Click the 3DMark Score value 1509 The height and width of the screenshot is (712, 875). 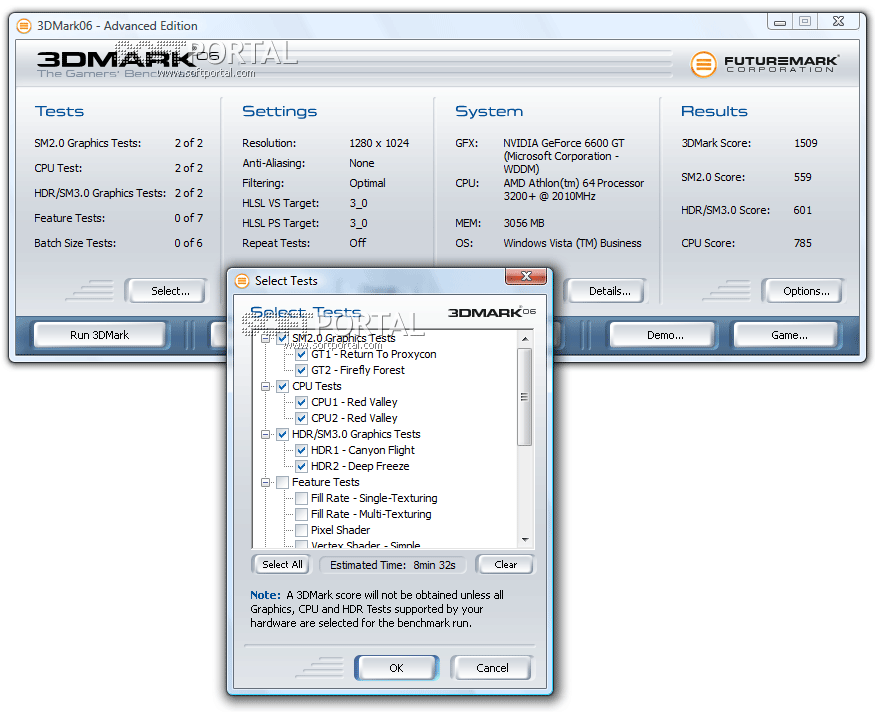pyautogui.click(x=806, y=143)
